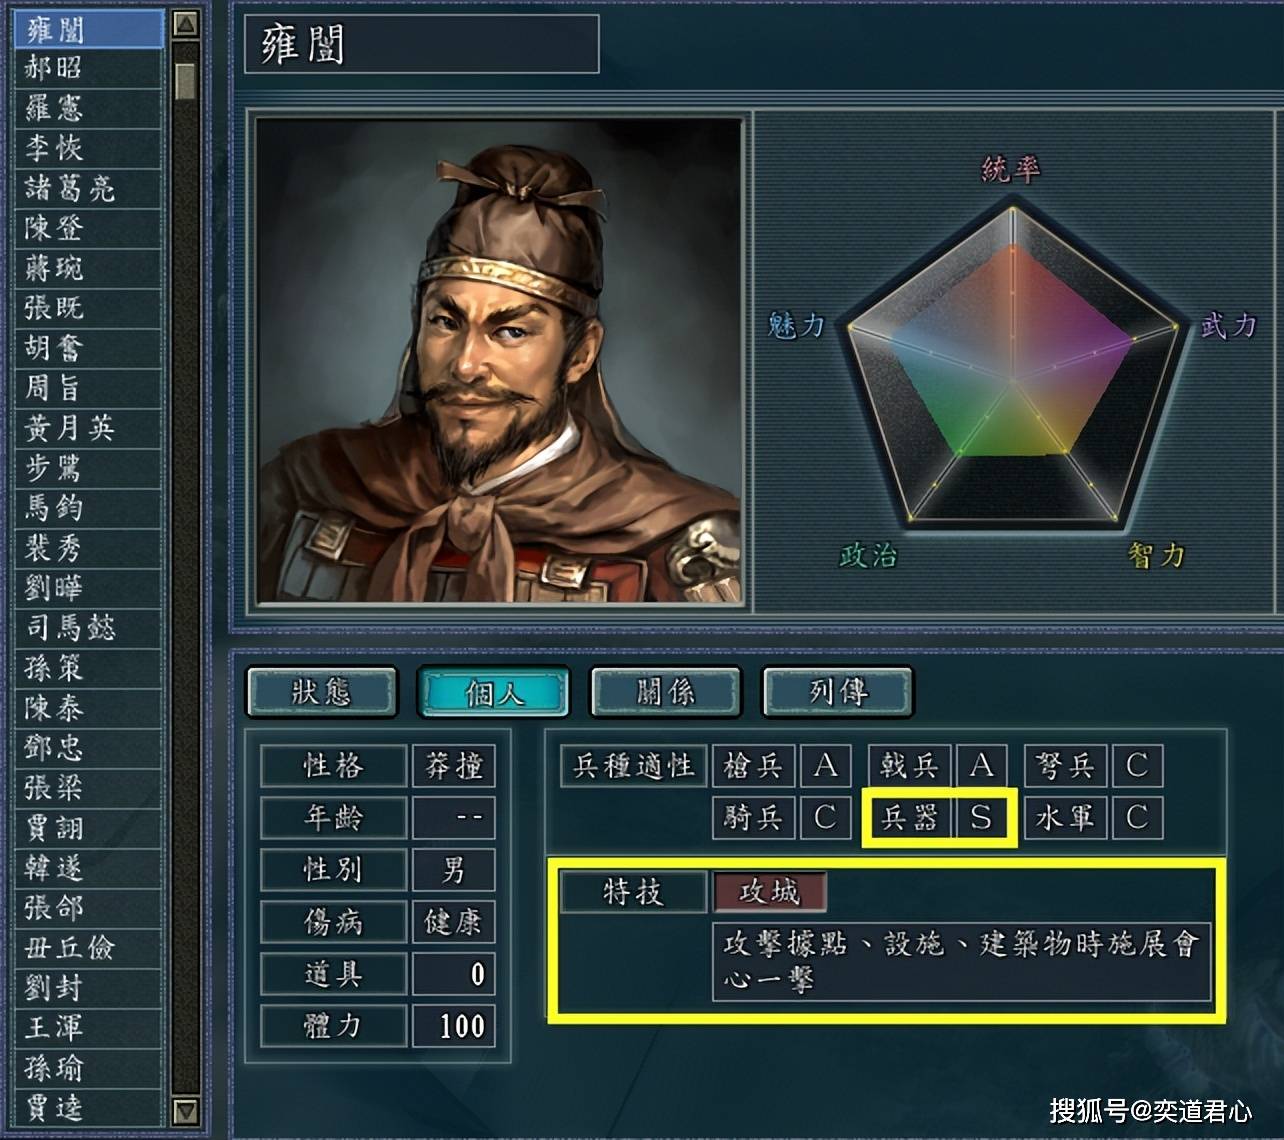Switch to the 個人 tab
Viewport: 1284px width, 1140px height.
[494, 692]
